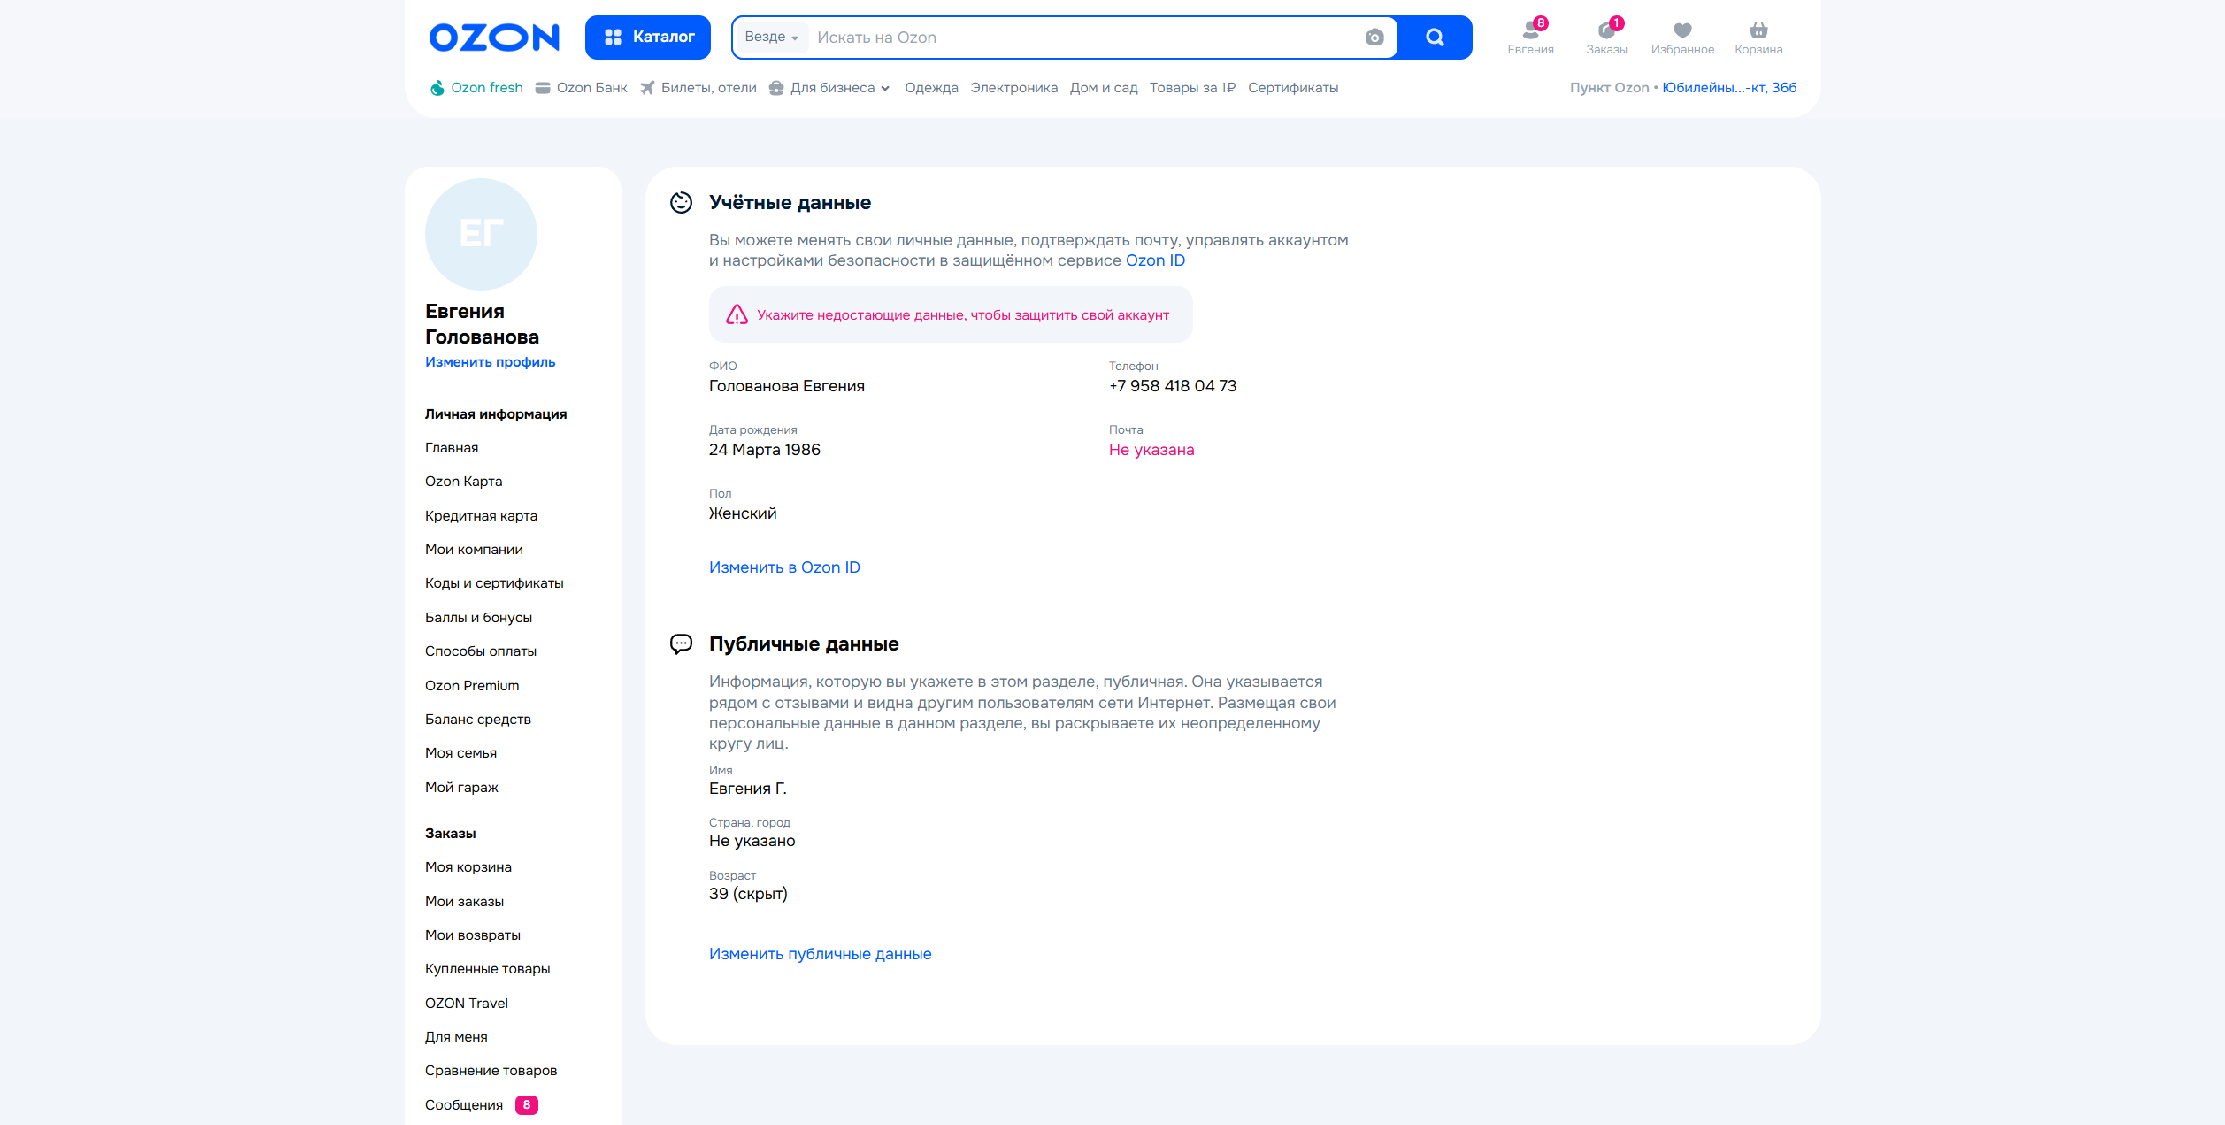This screenshot has height=1125, width=2225.
Task: Open the pickup point address selector
Action: pyautogui.click(x=1729, y=88)
